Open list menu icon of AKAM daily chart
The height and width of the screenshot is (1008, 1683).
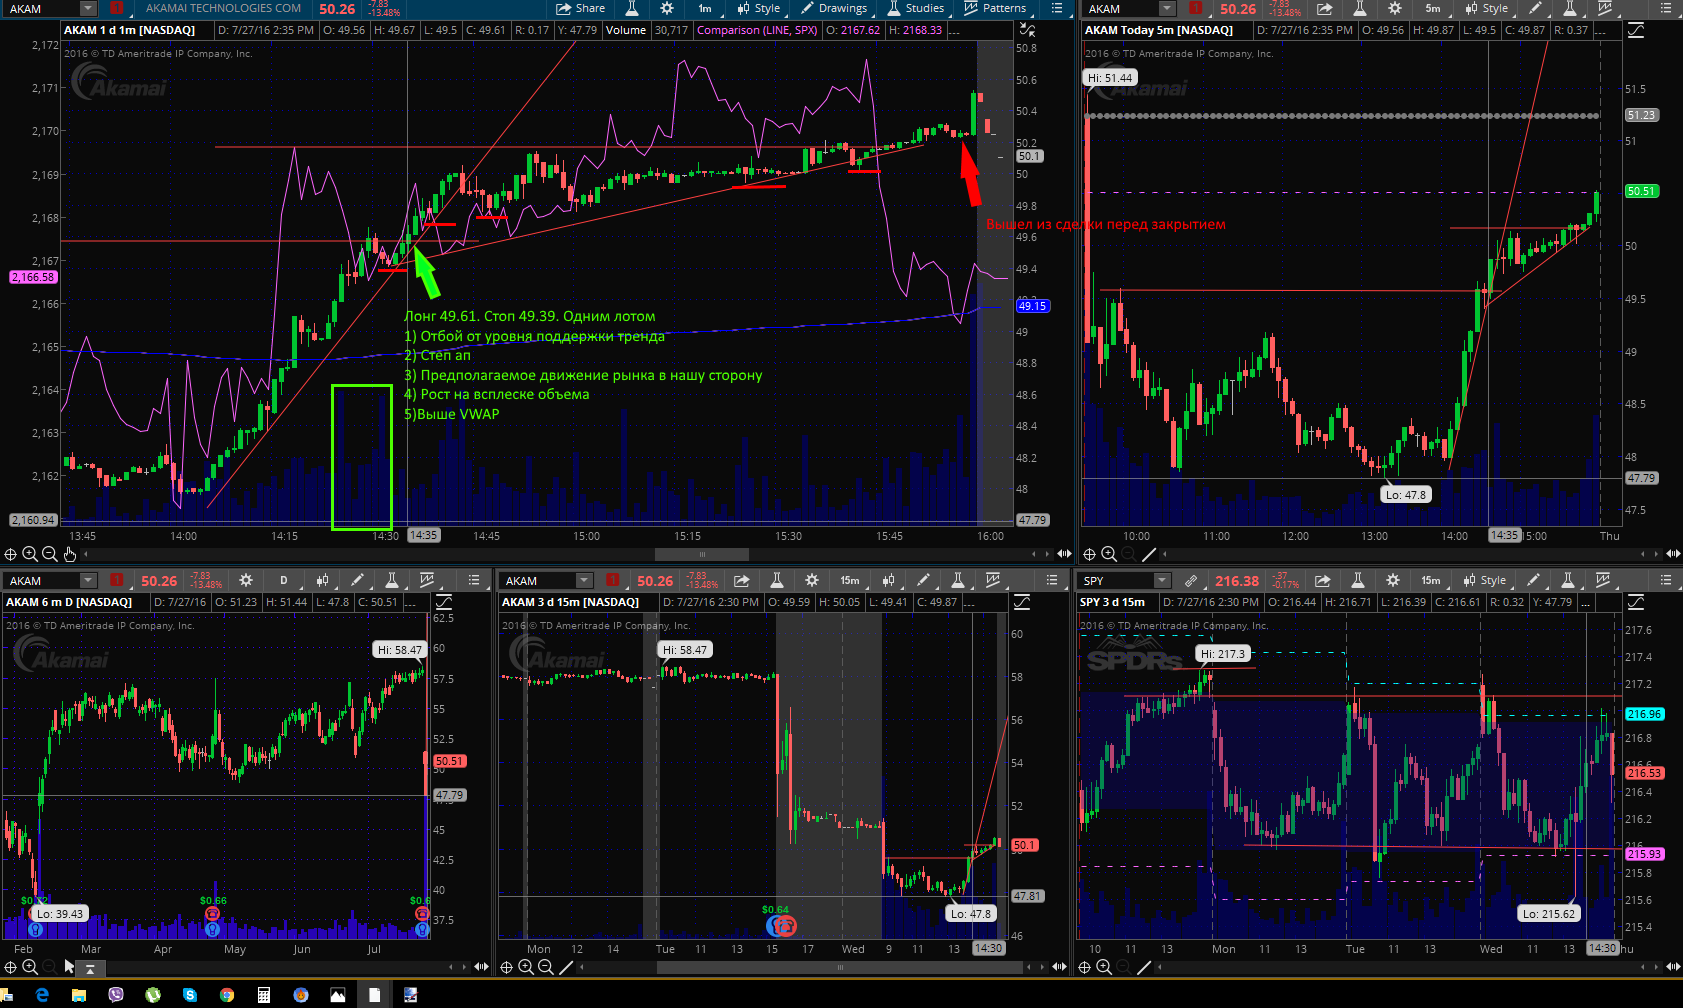(475, 580)
